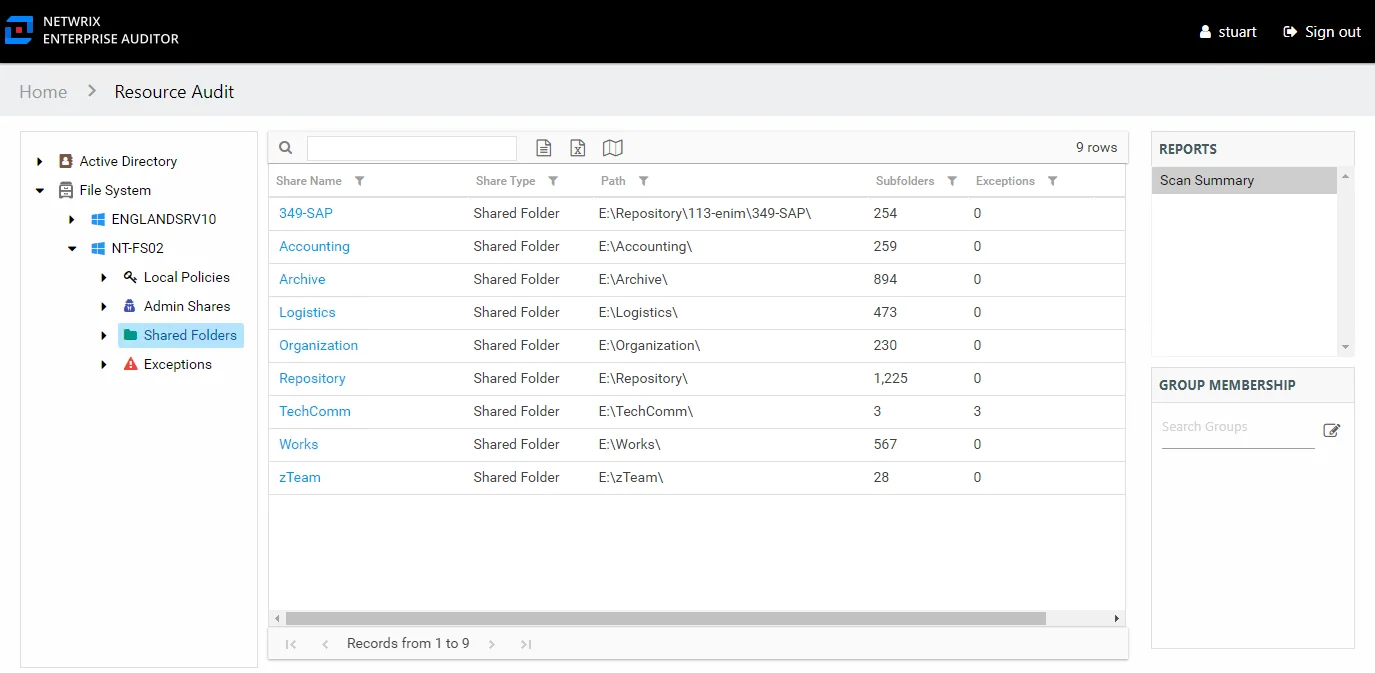Click the Local Policies key icon
Image resolution: width=1375 pixels, height=673 pixels.
click(x=130, y=277)
